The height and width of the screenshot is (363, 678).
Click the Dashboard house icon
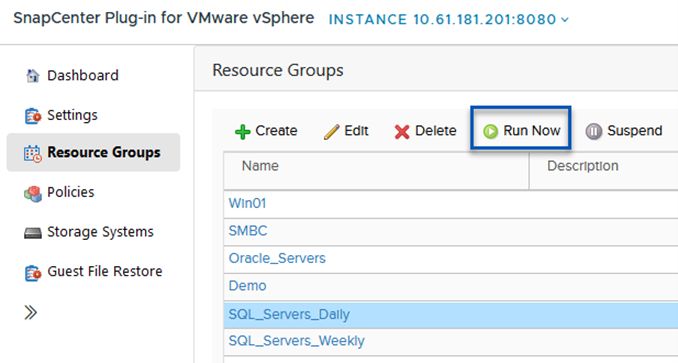[32, 76]
